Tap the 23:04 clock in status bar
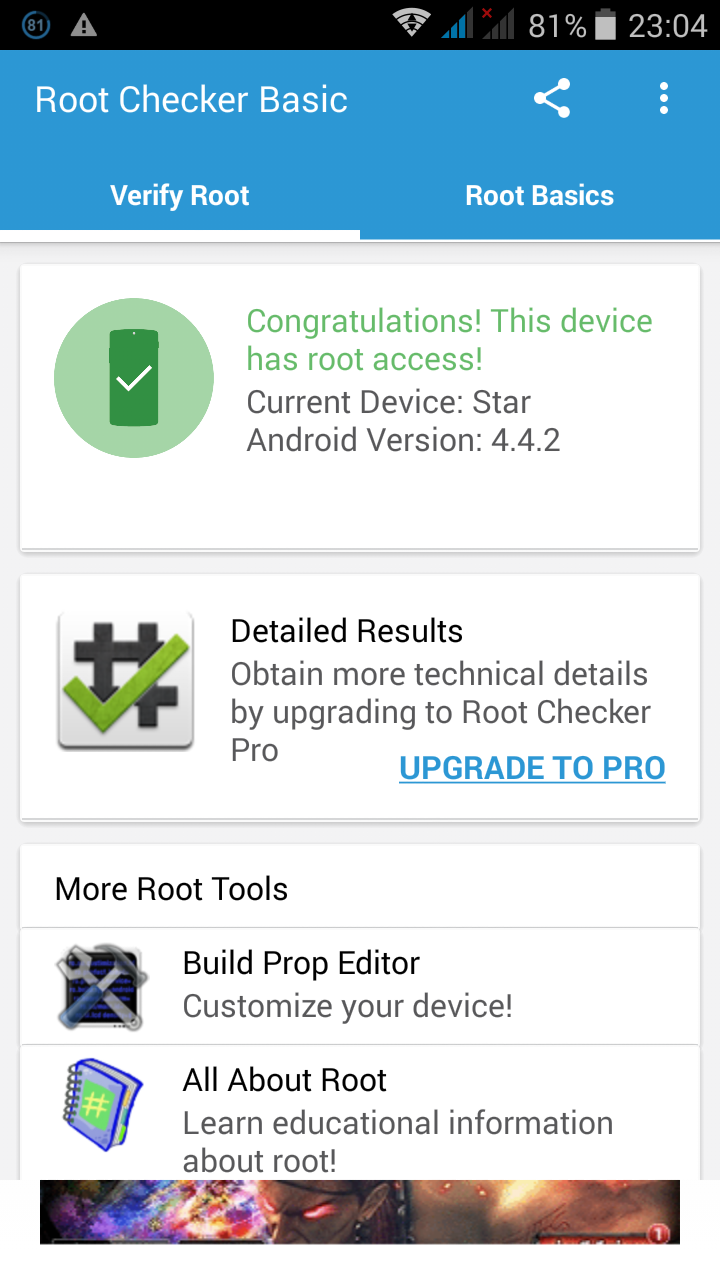The width and height of the screenshot is (720, 1280). coord(667,25)
